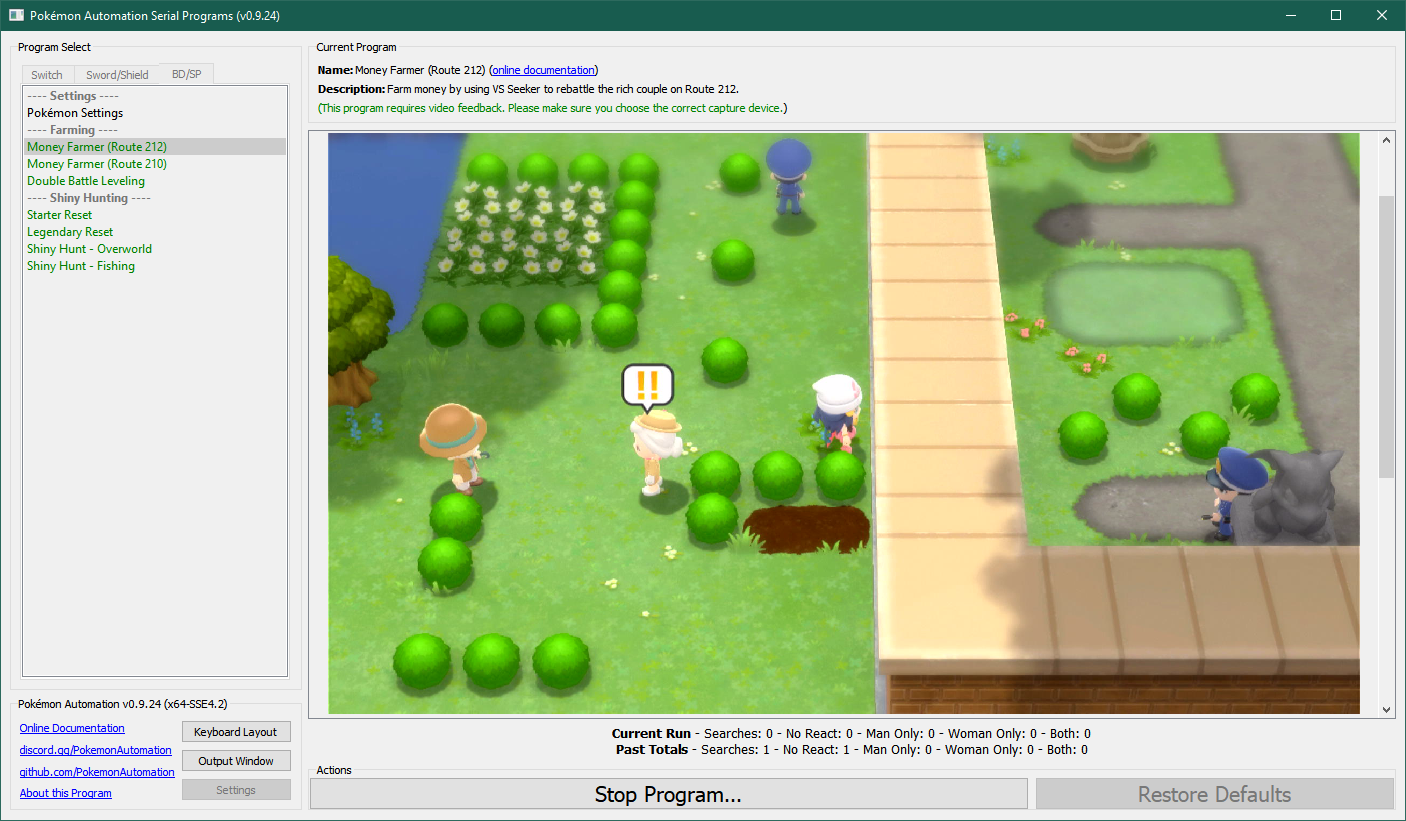Click the double exclamation speech bubble in the video

(647, 385)
